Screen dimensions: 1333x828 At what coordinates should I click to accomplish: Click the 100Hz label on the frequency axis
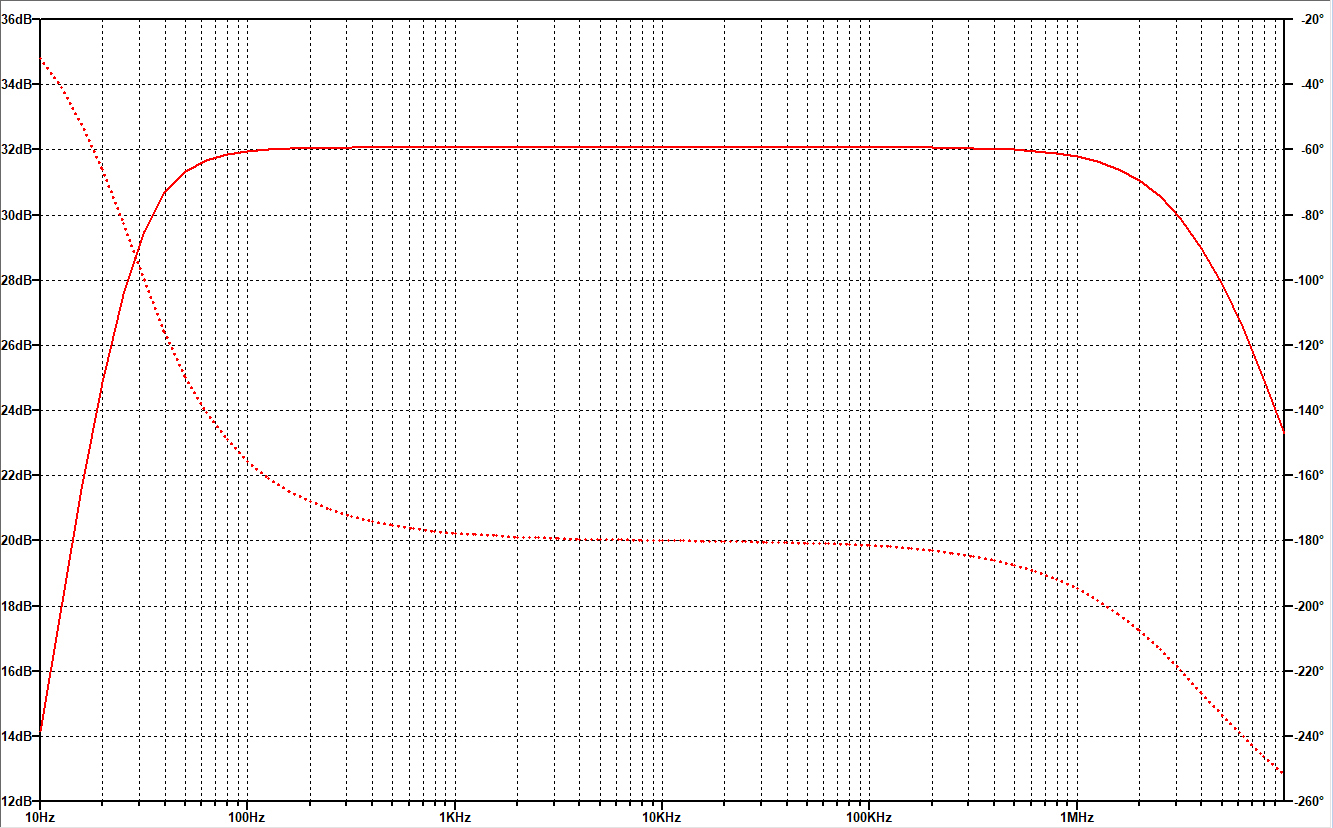point(246,818)
